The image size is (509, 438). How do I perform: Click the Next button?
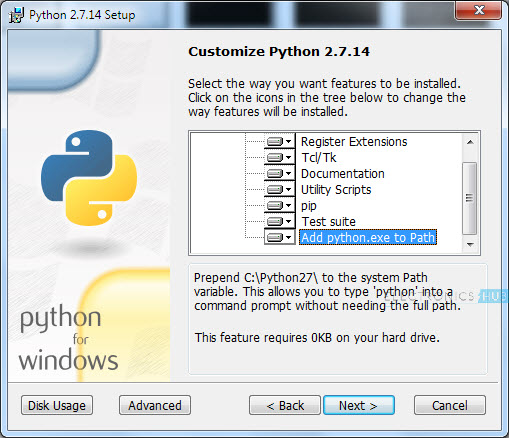[359, 405]
